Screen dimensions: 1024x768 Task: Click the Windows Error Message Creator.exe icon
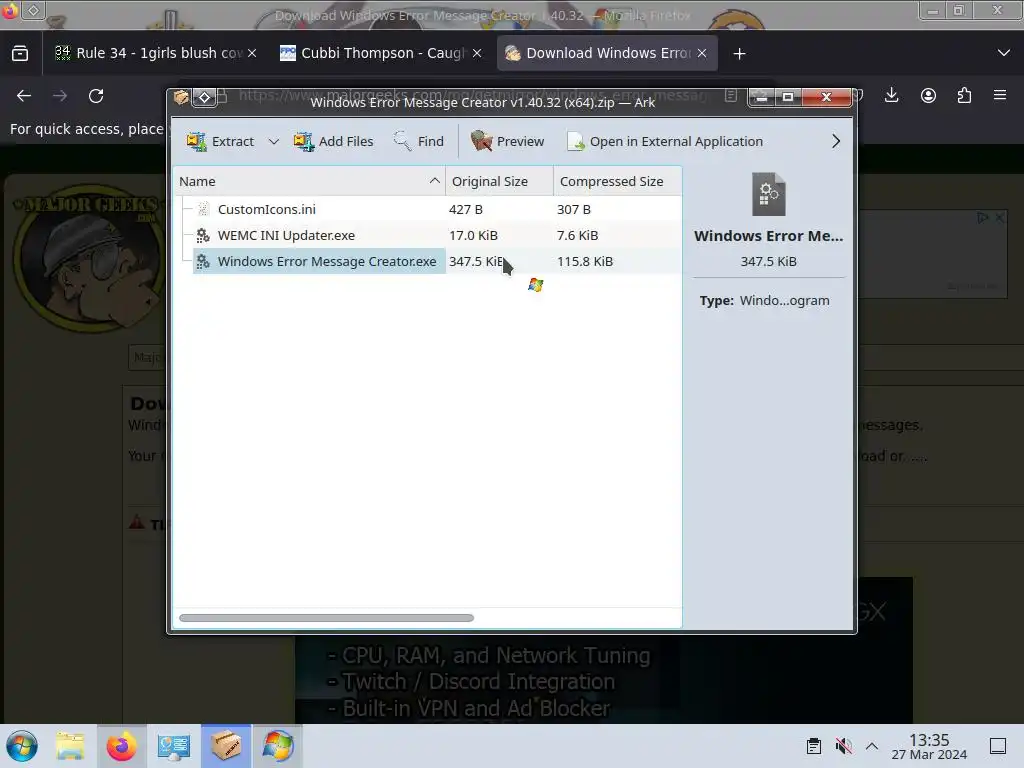[203, 261]
